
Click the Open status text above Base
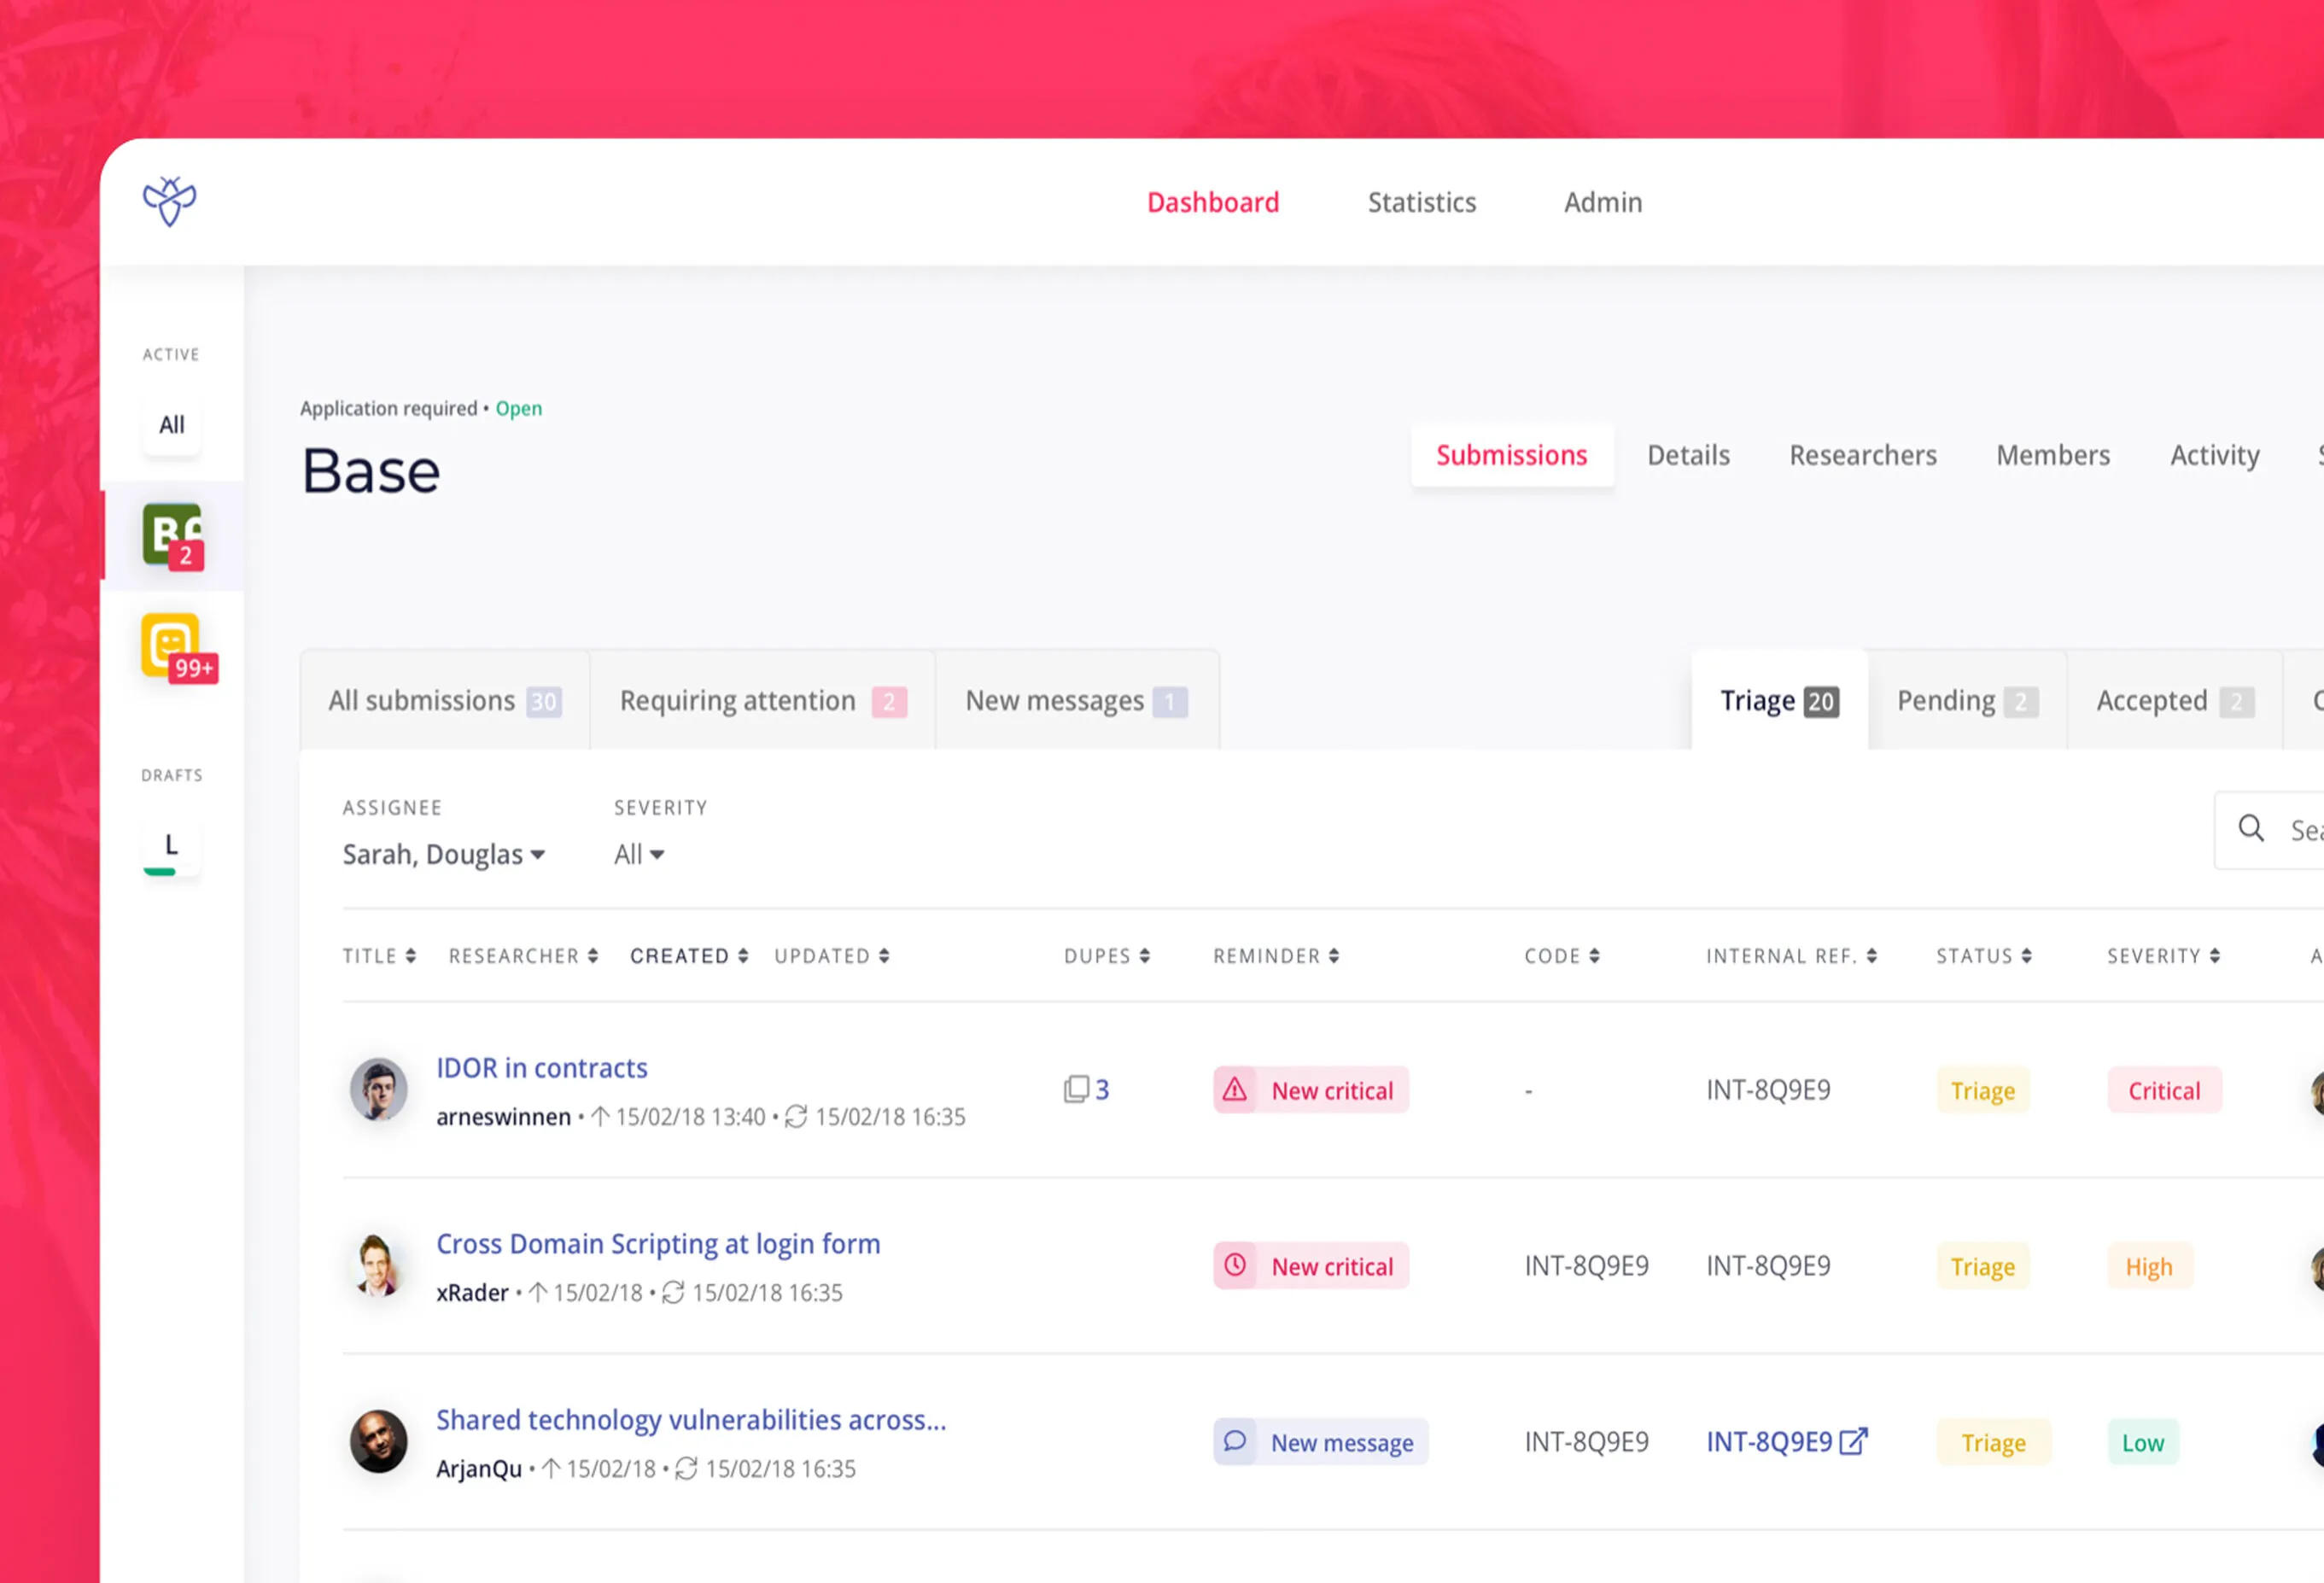pos(518,408)
